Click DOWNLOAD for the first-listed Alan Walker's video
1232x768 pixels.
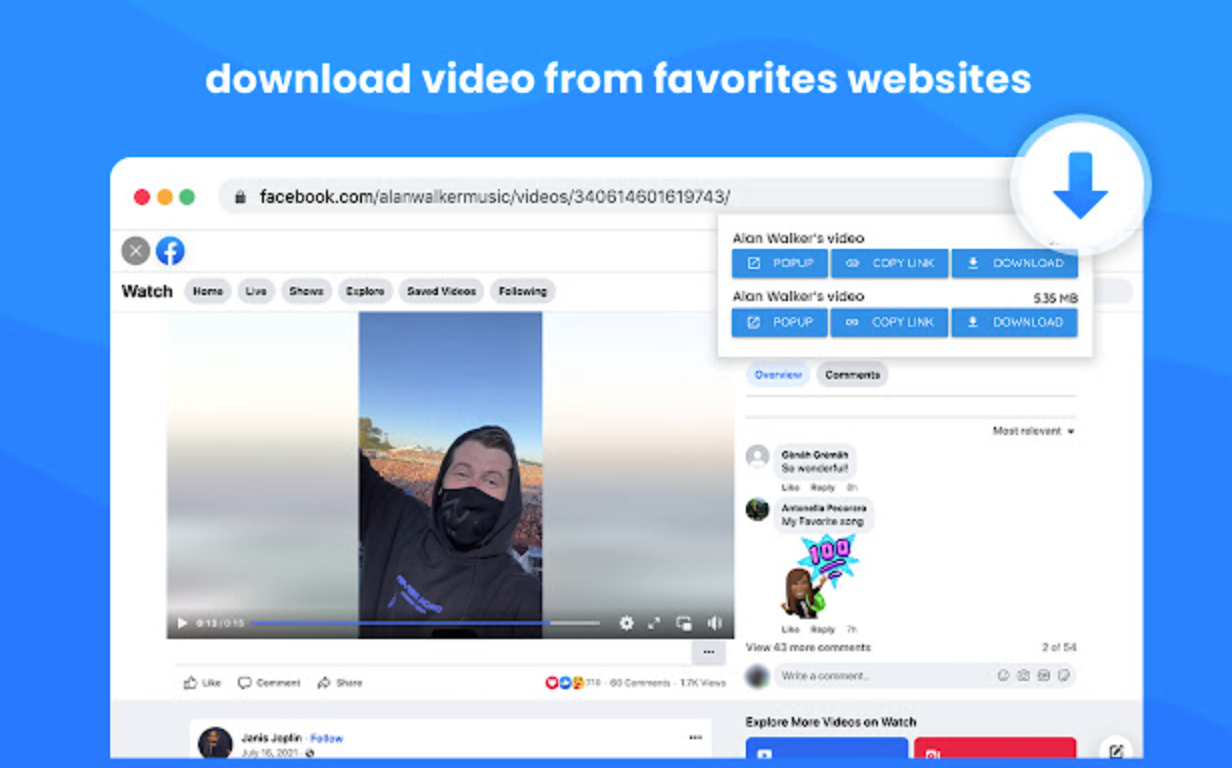tap(1015, 263)
